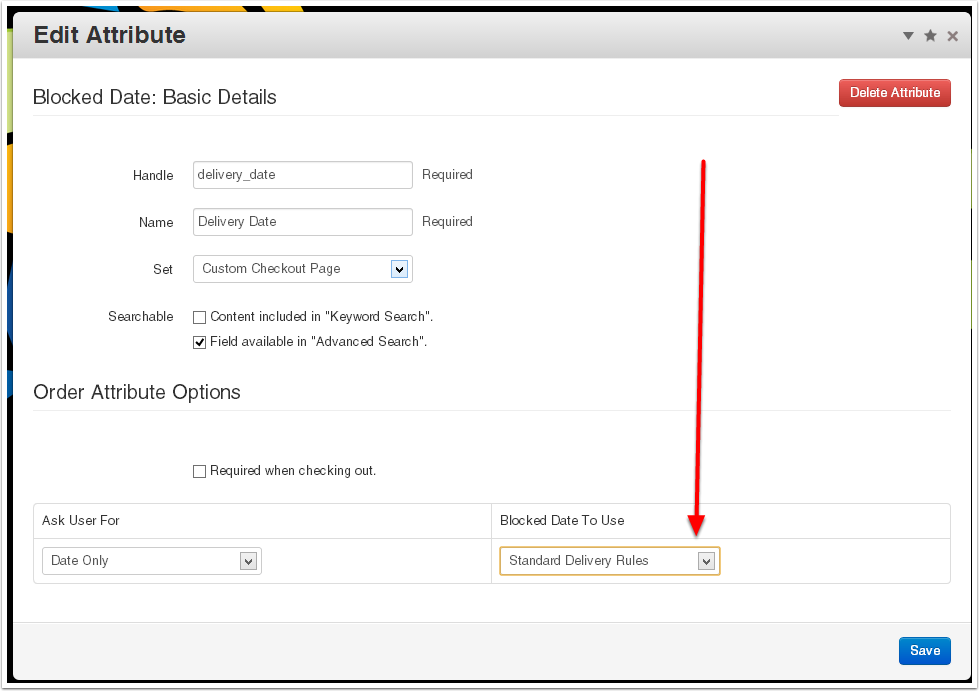
Task: Close the Edit Attribute dialog
Action: [952, 36]
